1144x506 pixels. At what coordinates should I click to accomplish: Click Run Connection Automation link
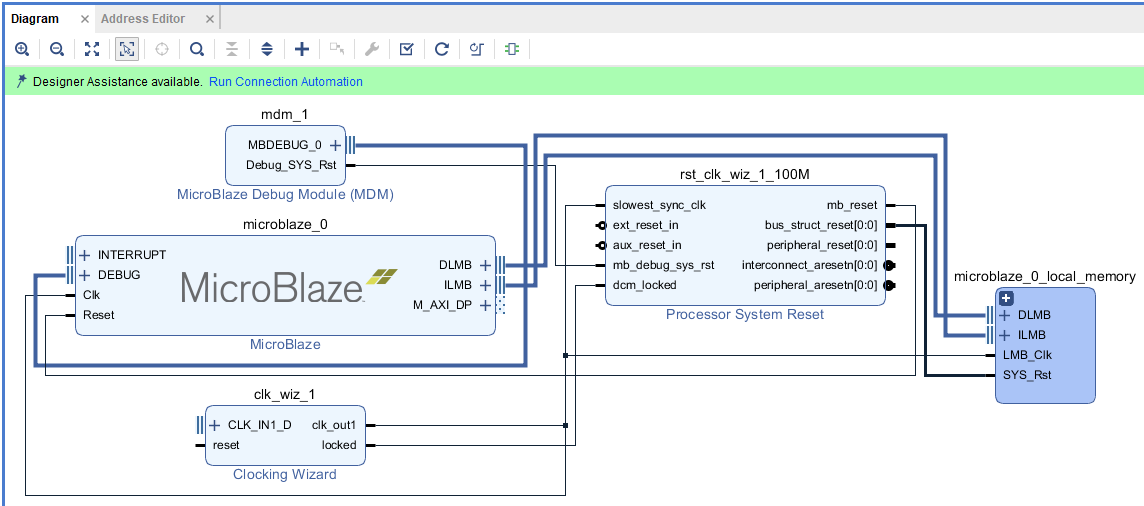tap(286, 82)
